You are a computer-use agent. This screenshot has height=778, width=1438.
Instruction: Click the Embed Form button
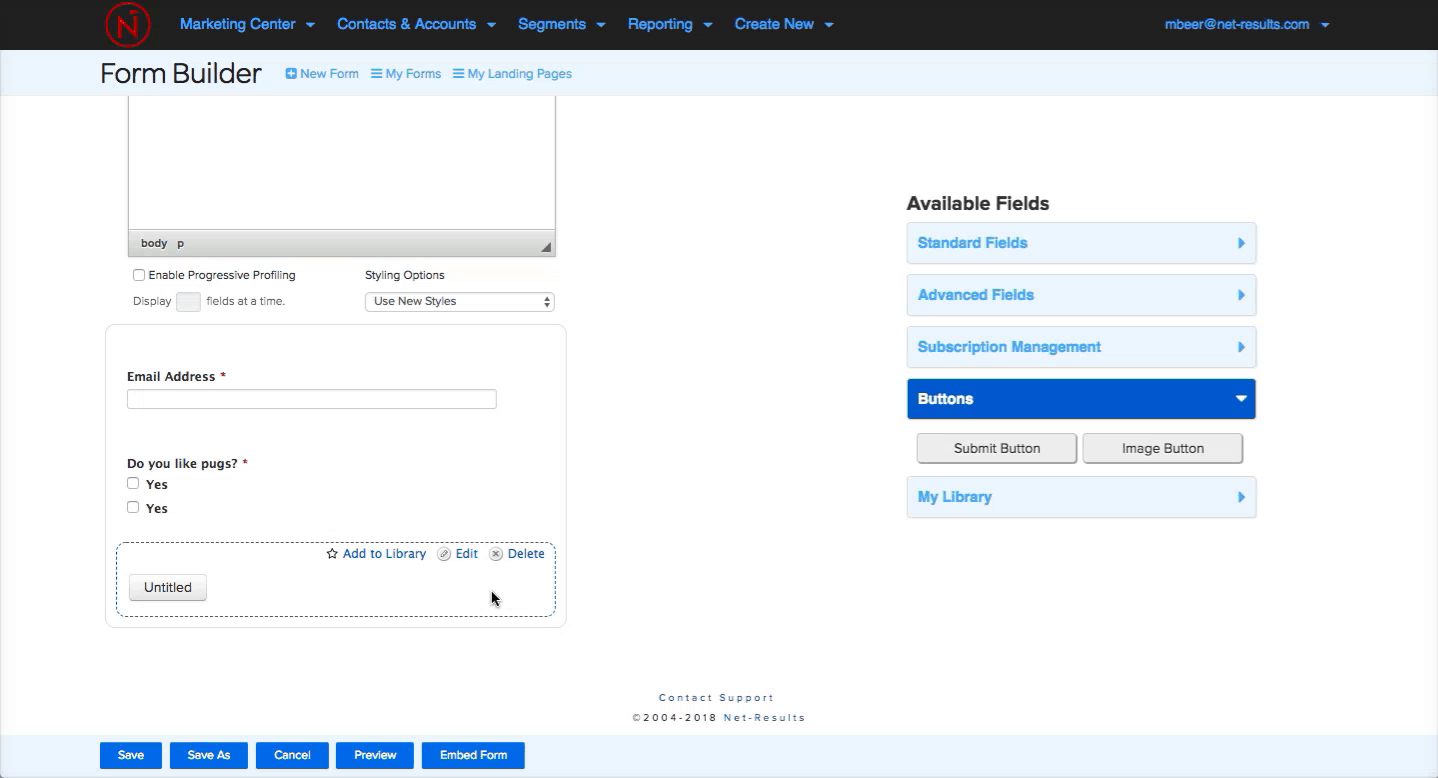point(473,755)
